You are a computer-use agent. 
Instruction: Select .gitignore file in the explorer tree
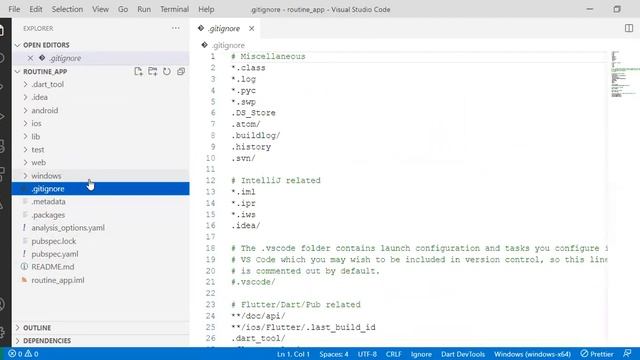(100, 189)
